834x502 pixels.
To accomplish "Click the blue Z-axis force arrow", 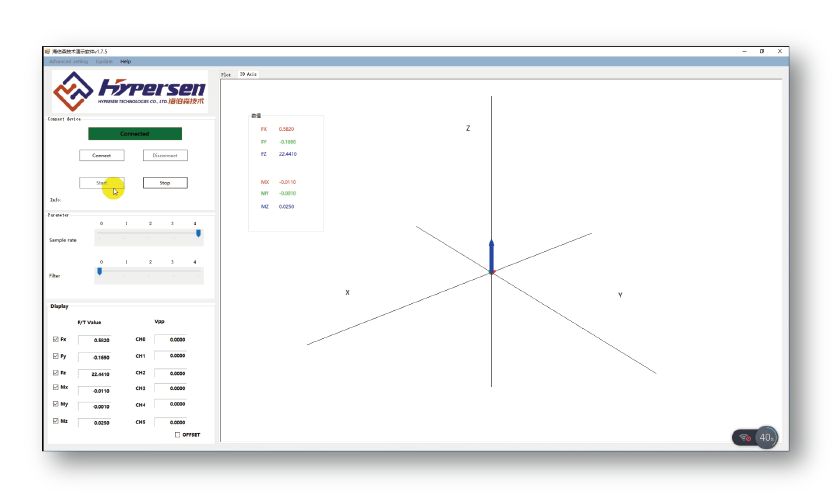I will [491, 255].
